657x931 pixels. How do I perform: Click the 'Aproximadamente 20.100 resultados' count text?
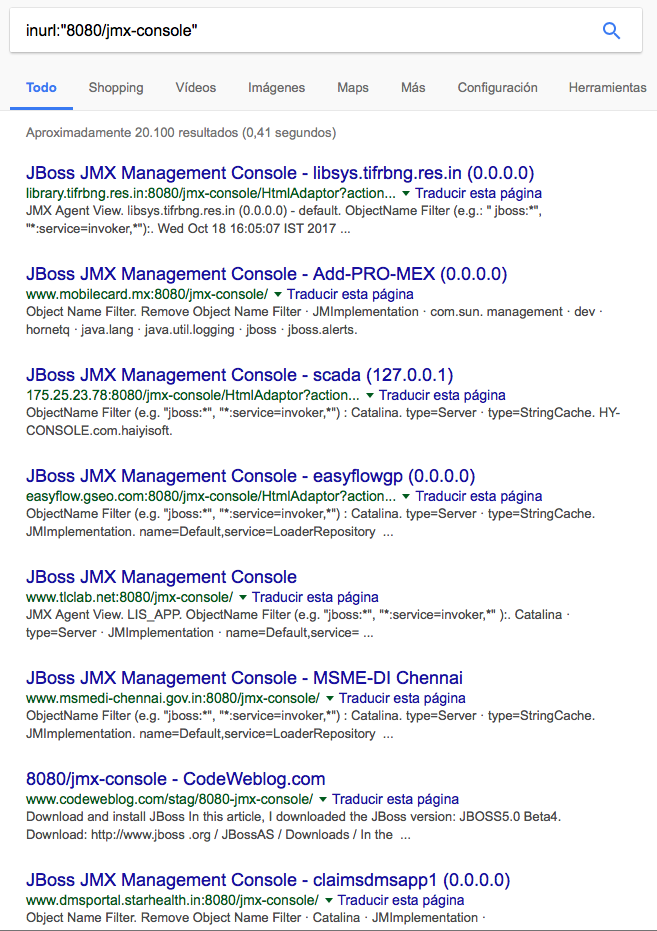pyautogui.click(x=181, y=132)
